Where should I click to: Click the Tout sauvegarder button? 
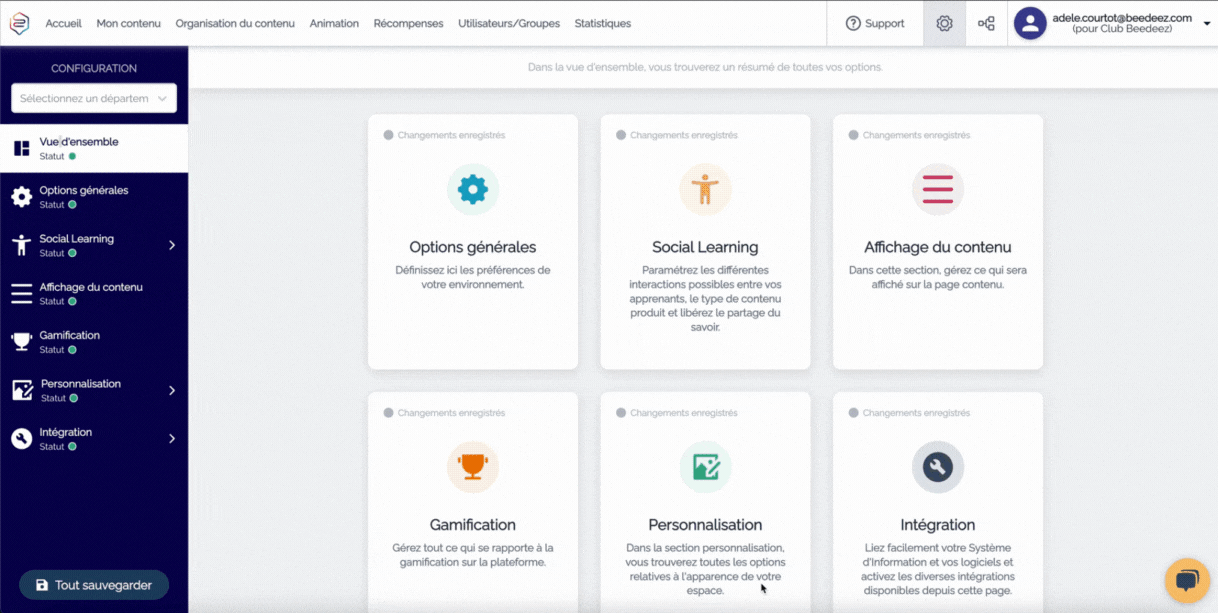coord(94,585)
